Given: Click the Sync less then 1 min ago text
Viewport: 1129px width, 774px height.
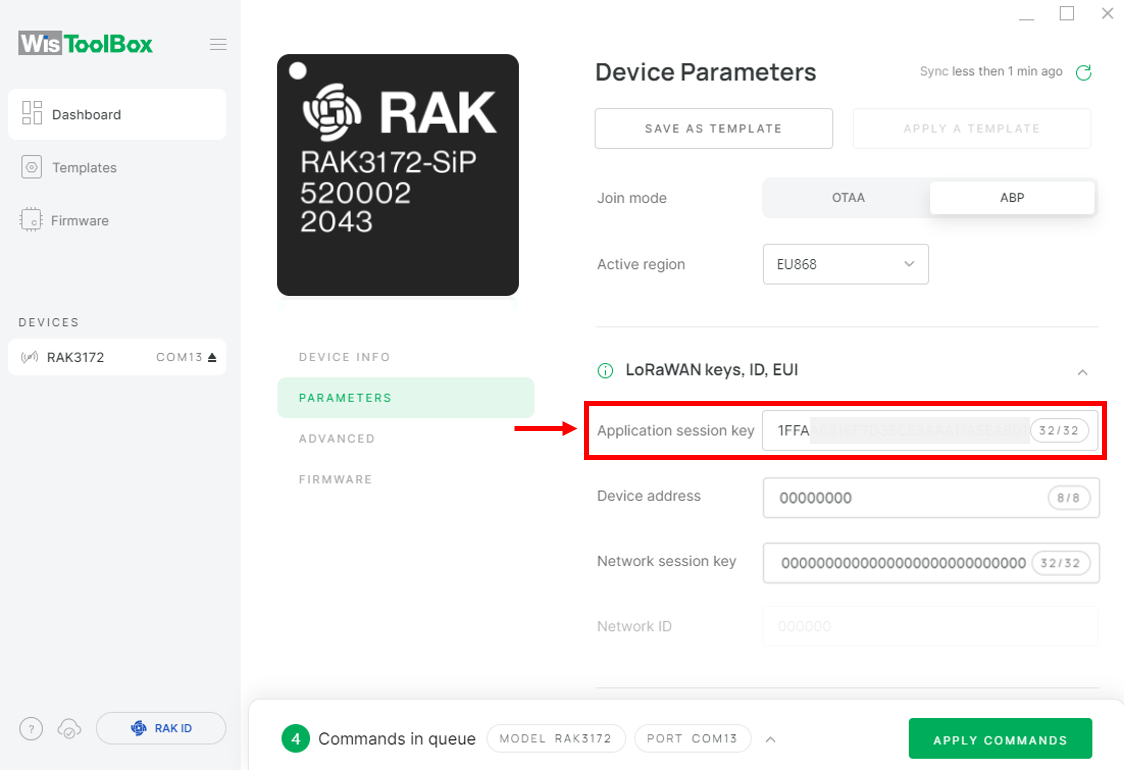Looking at the screenshot, I should click(x=991, y=71).
